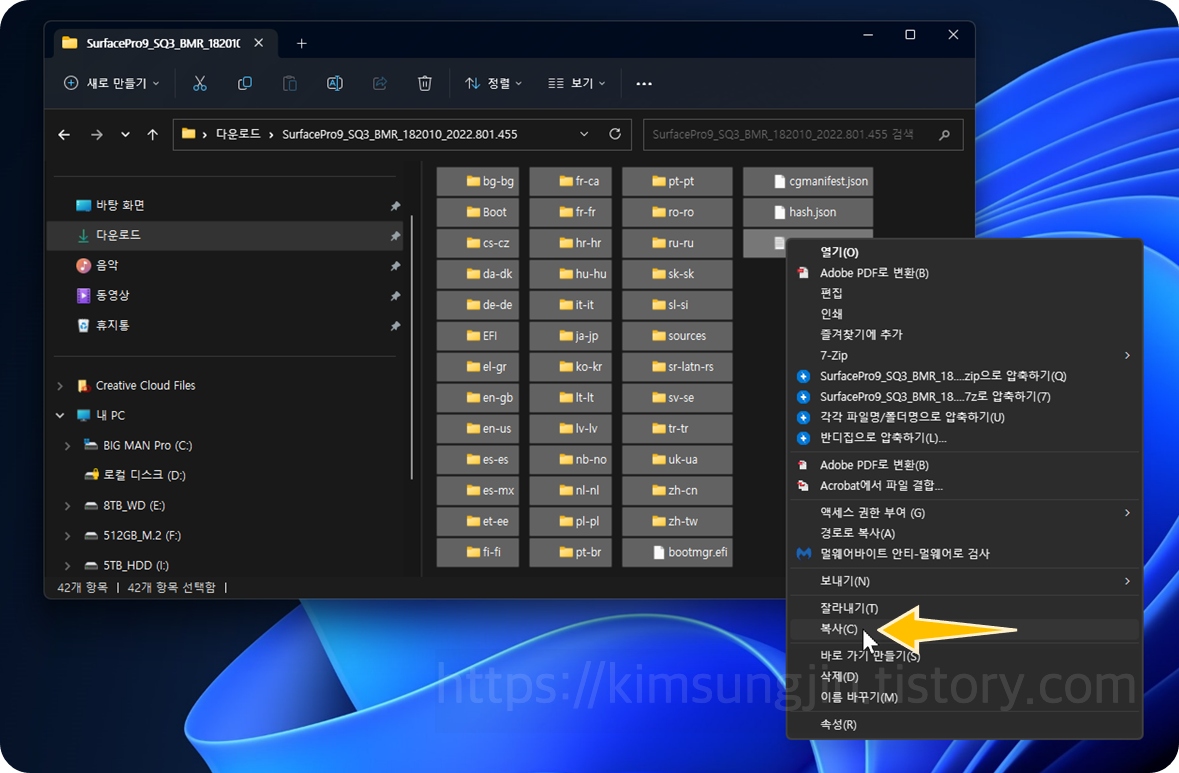The width and height of the screenshot is (1179, 773).
Task: Click the pin icon beside 휴지통
Action: [395, 326]
